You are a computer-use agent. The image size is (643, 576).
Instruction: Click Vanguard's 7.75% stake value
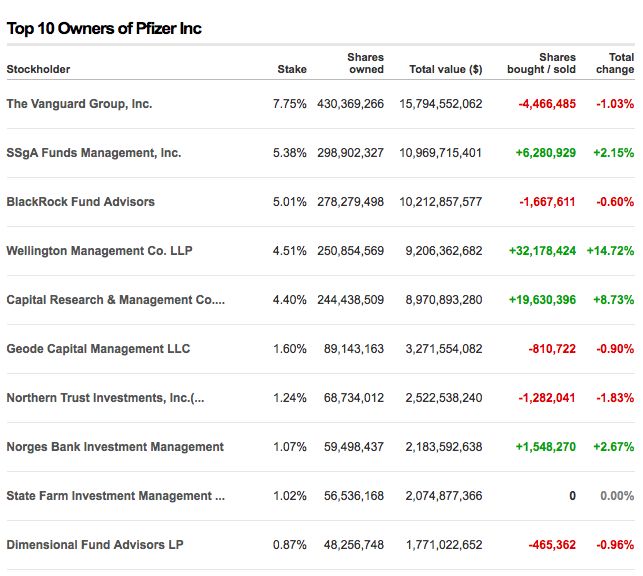[290, 104]
